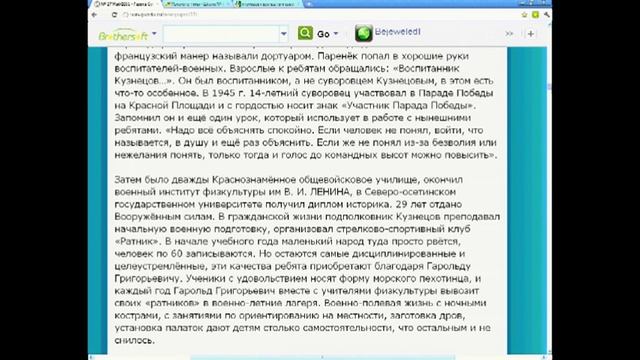
Task: Click the browser back arrow
Action: tap(95, 15)
